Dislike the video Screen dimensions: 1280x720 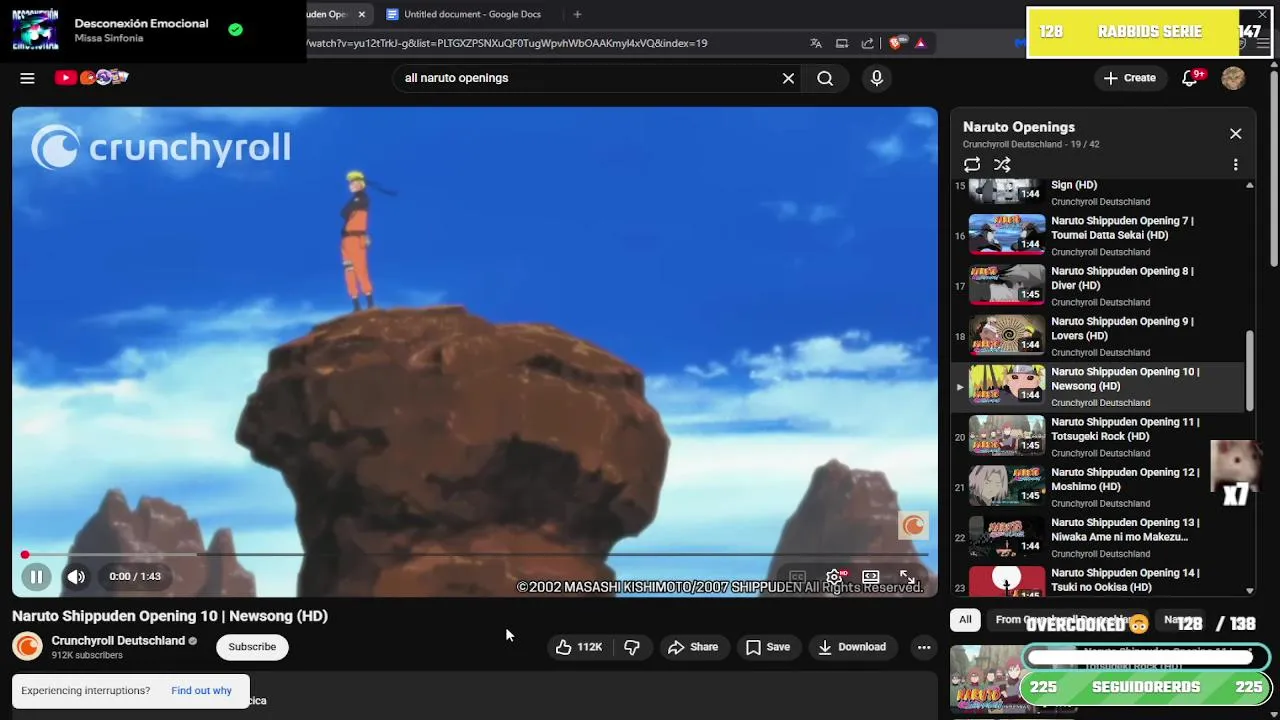632,647
